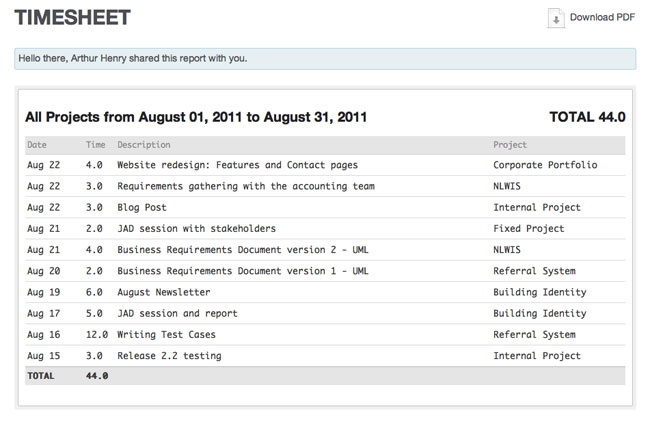Click the TOTAL label in the footer row
Screen dimensions: 650x422
[x=41, y=376]
